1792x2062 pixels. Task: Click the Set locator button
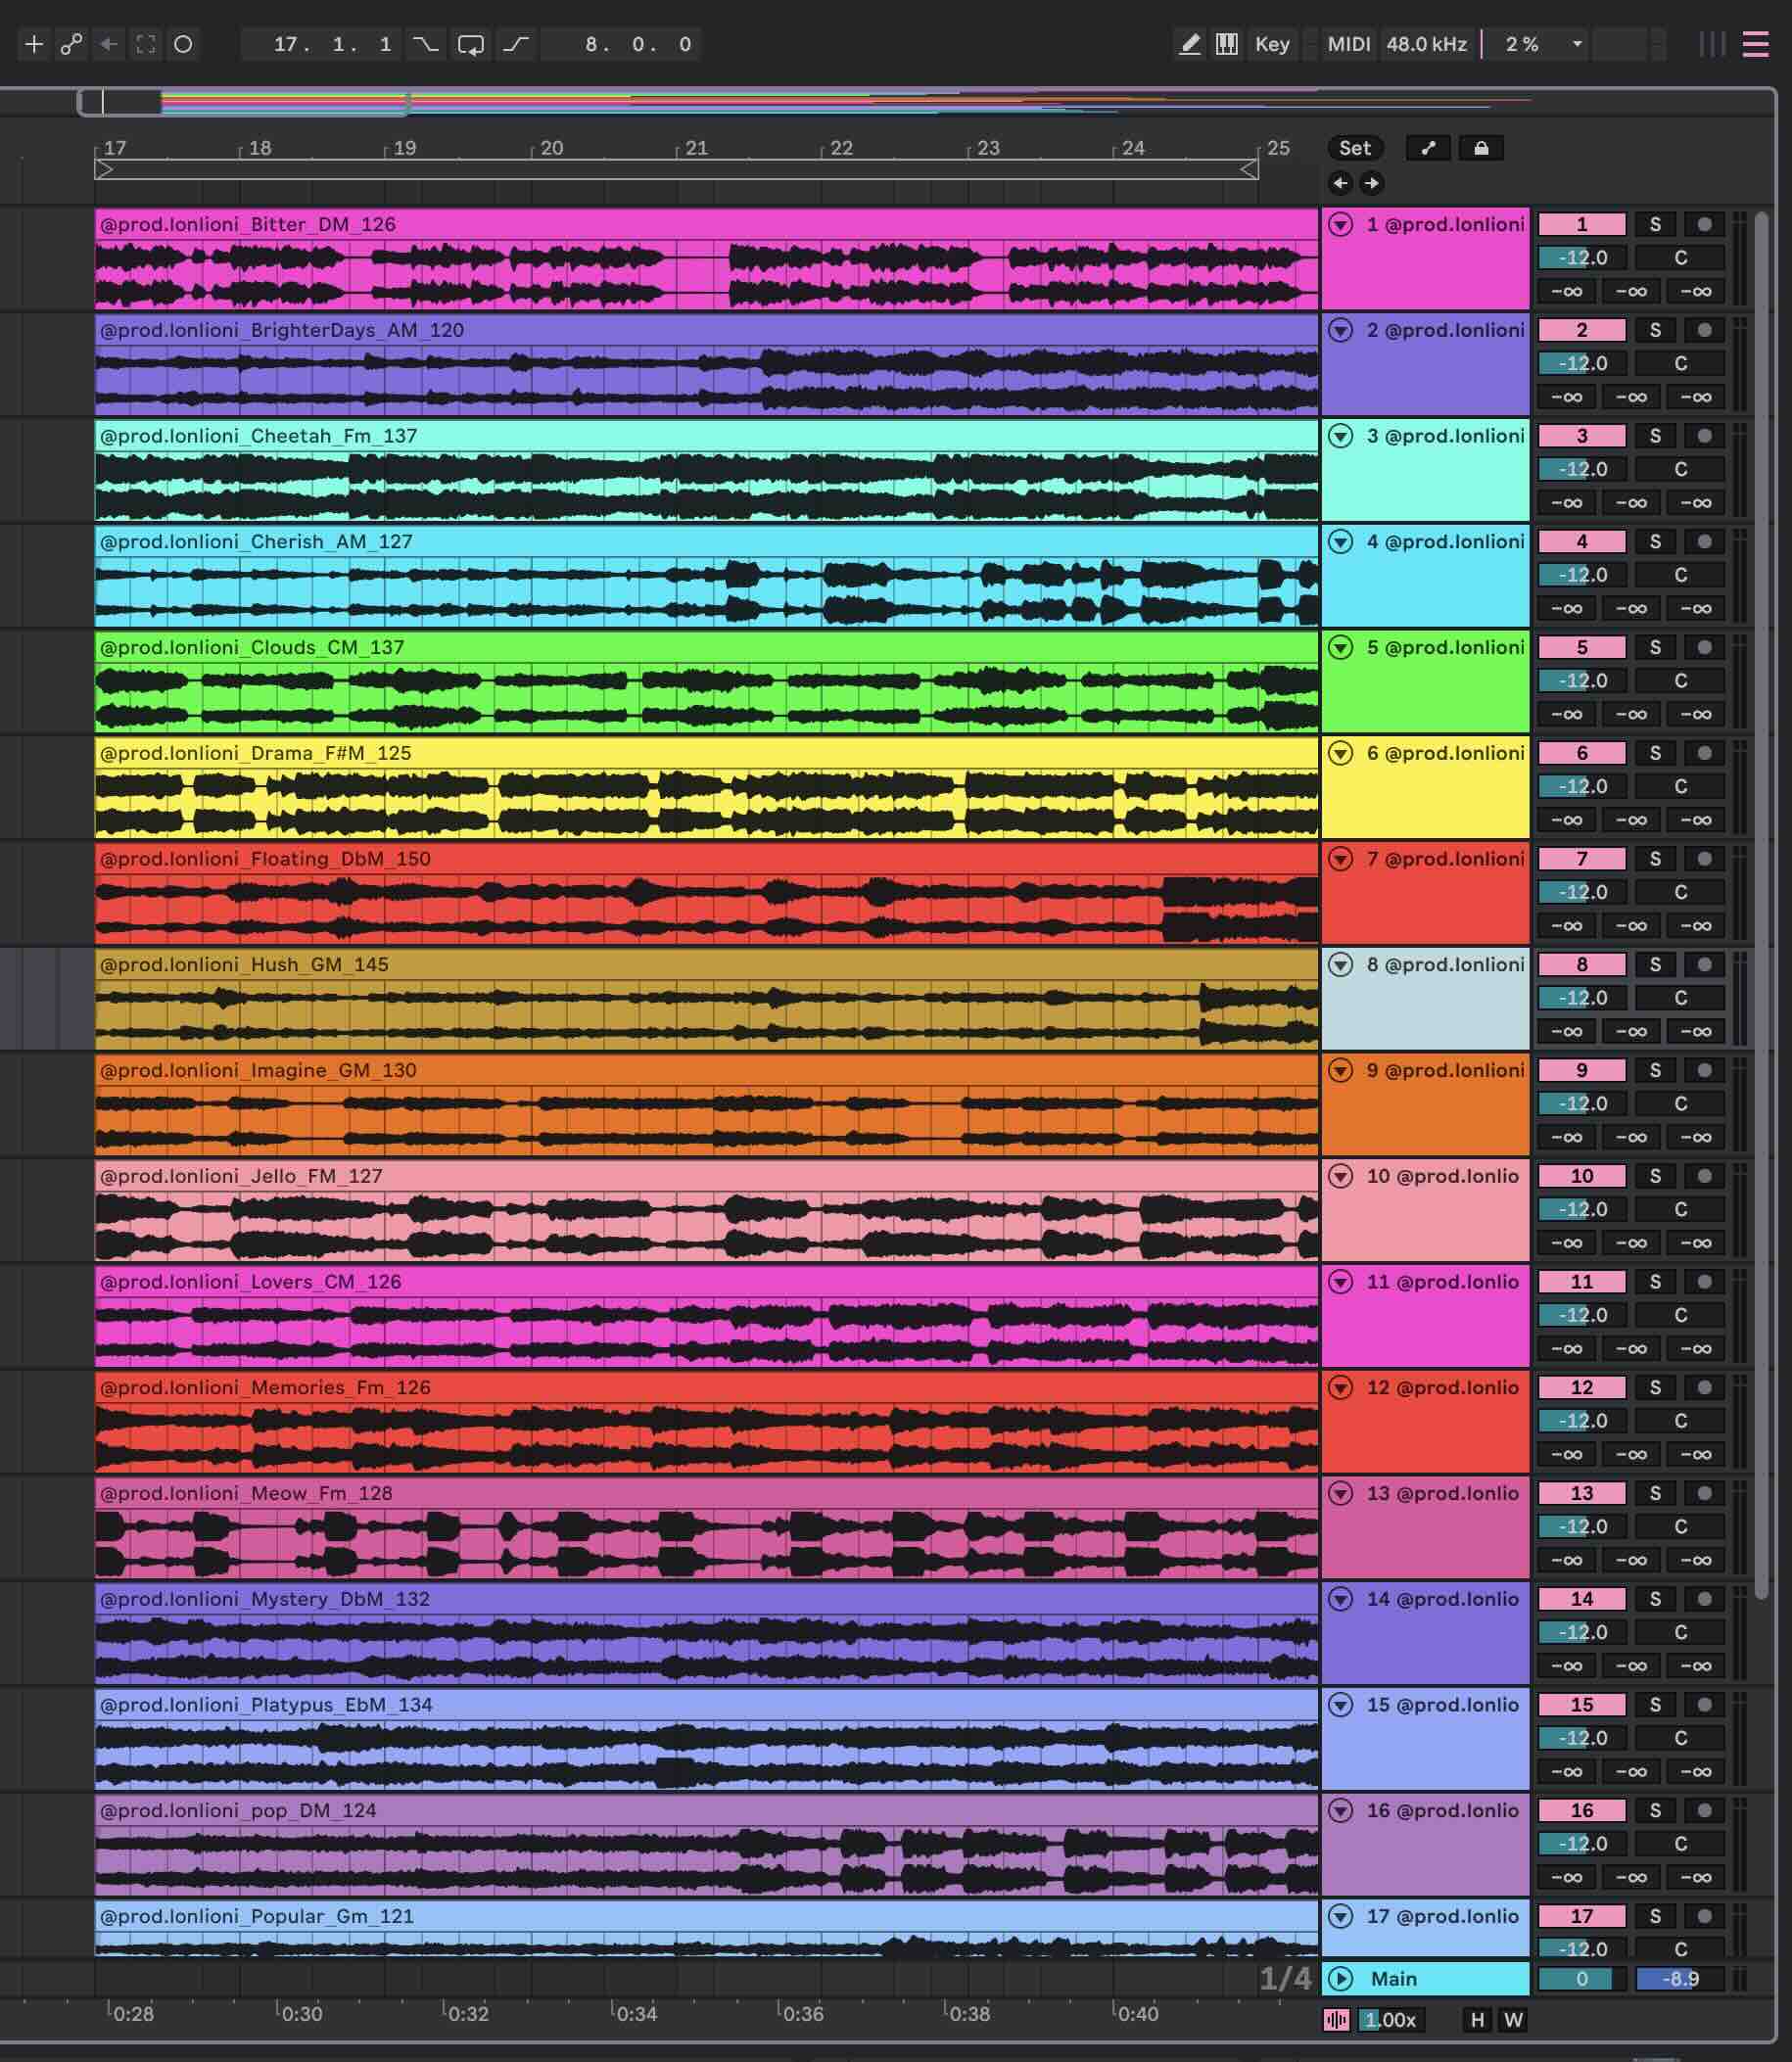(x=1354, y=148)
